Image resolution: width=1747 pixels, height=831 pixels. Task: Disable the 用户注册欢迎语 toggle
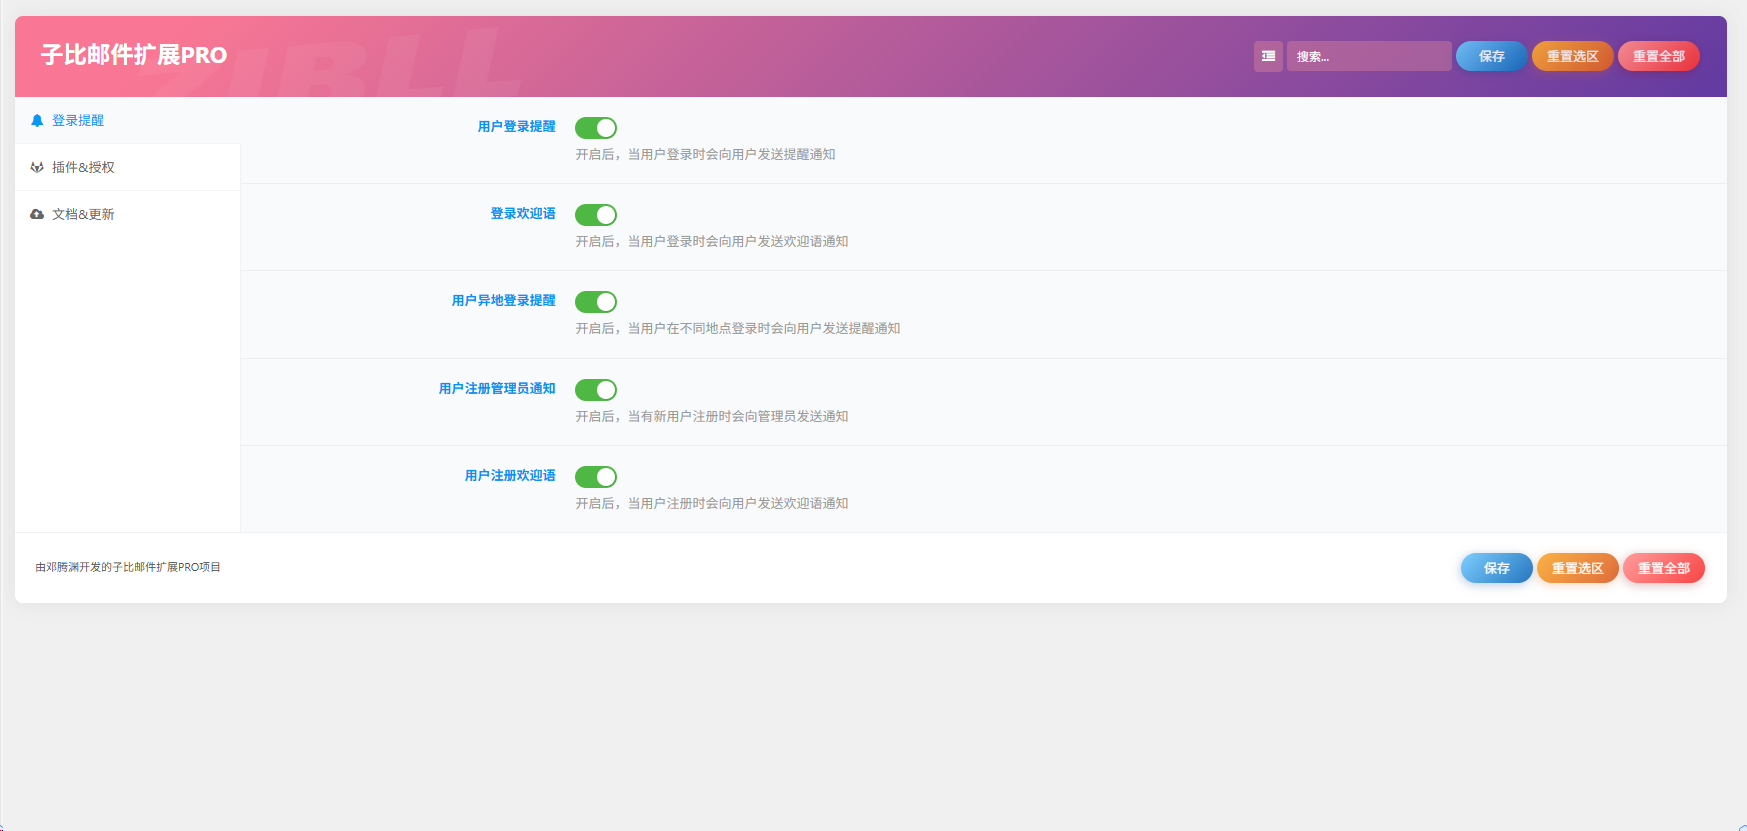tap(596, 477)
